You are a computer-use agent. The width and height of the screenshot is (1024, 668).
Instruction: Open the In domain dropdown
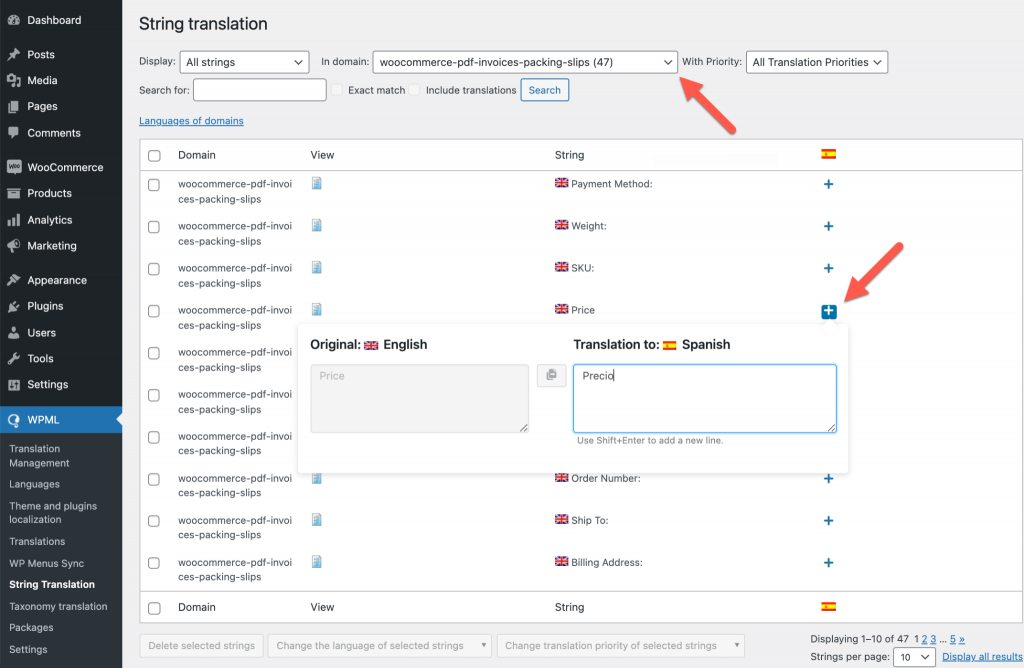tap(525, 62)
